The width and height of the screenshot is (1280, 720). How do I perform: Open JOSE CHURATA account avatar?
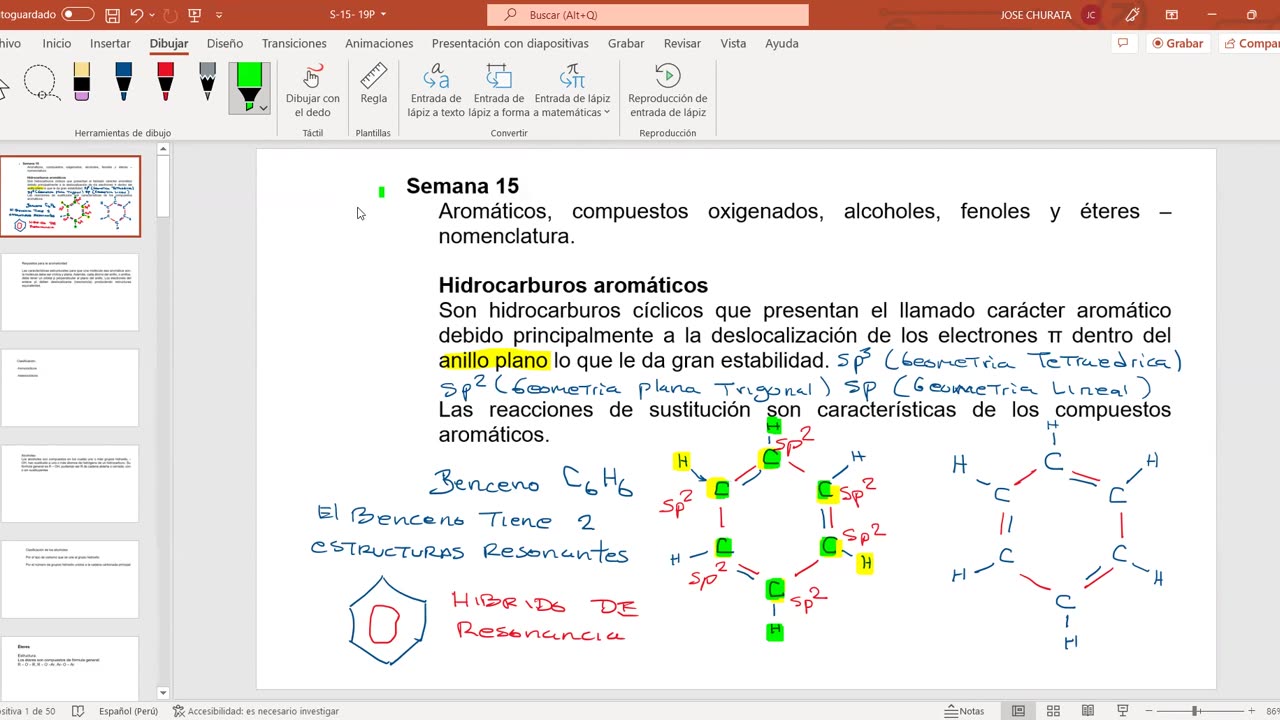(x=1091, y=15)
